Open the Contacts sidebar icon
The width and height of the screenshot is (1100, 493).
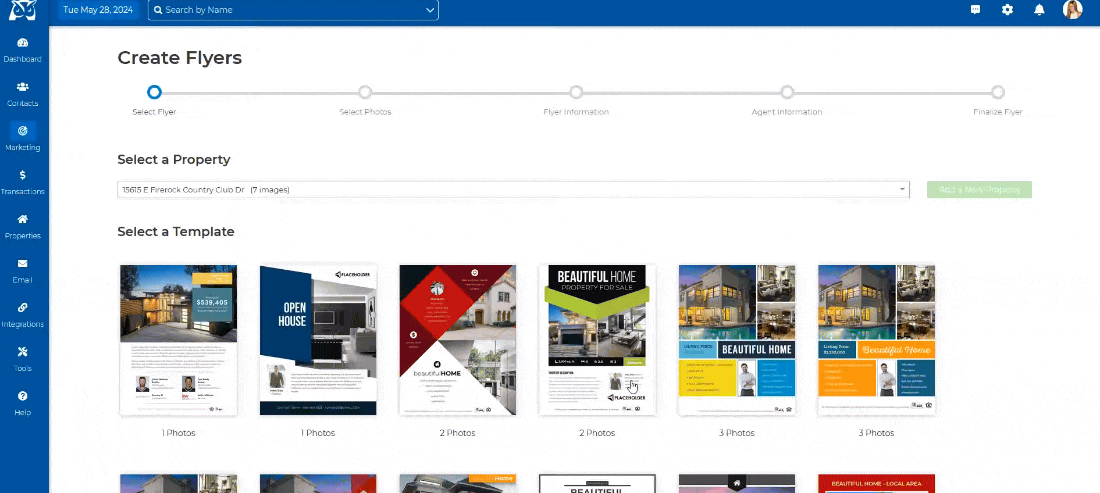coord(22,87)
